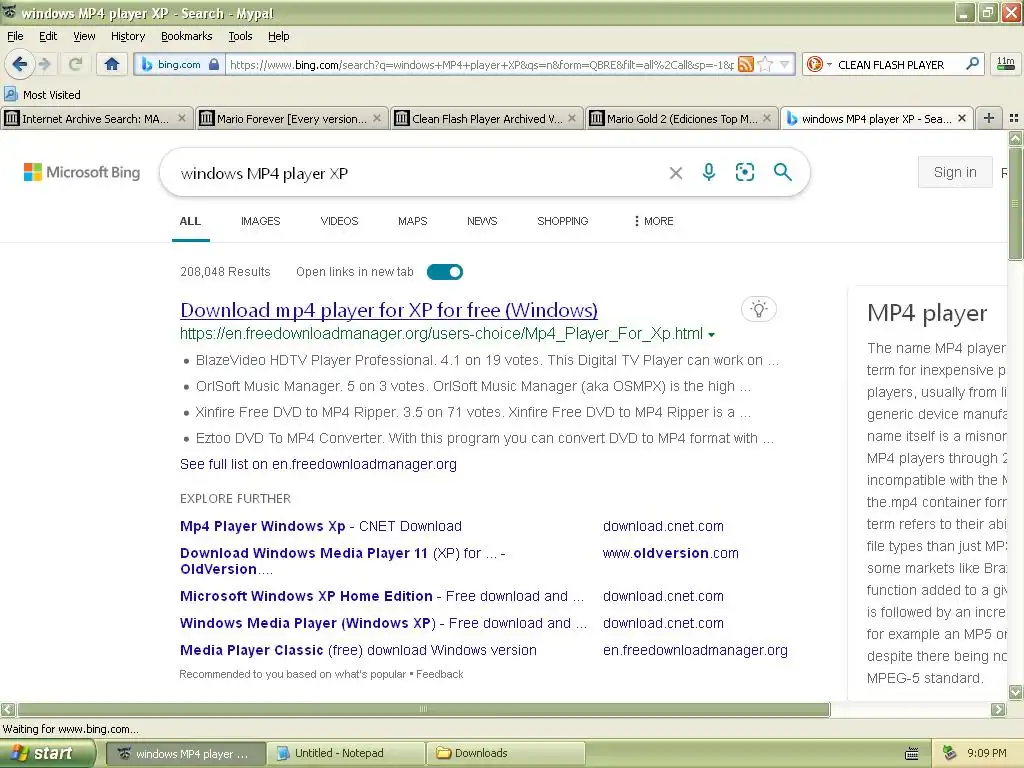Image resolution: width=1024 pixels, height=768 pixels.
Task: Click the padlock site security icon
Action: tap(214, 64)
